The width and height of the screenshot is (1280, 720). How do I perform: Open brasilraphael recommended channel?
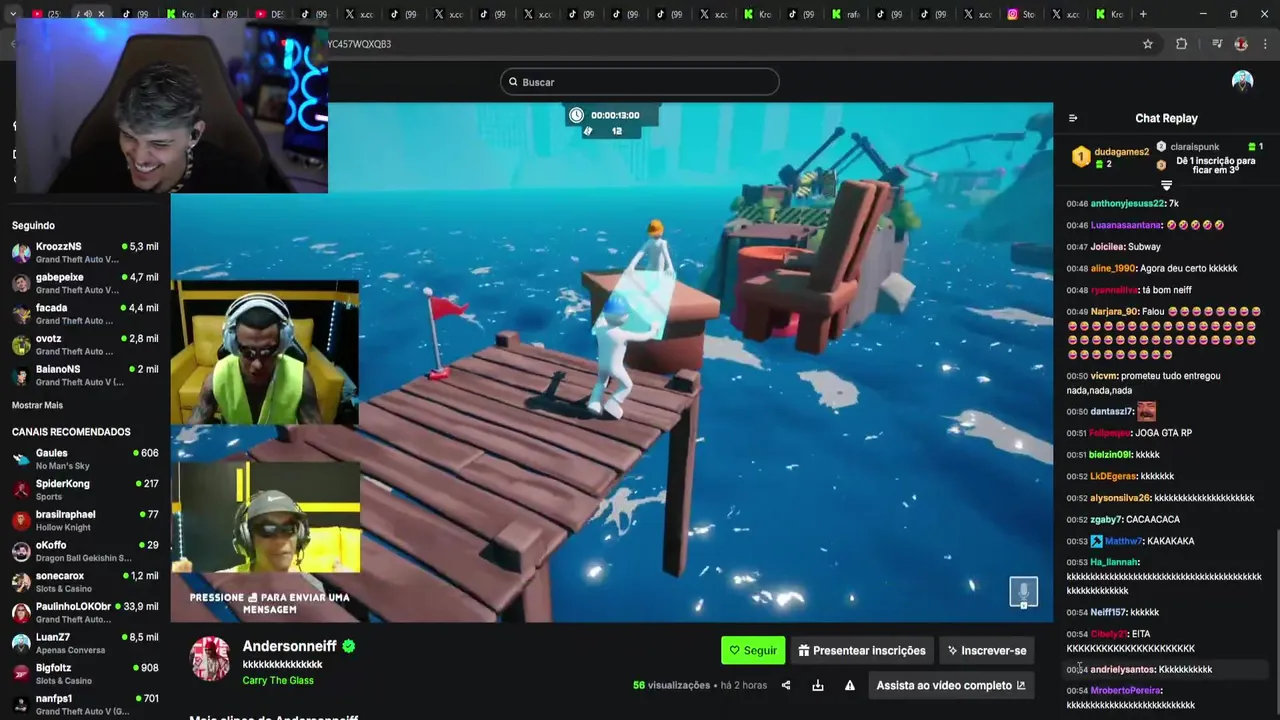click(85, 520)
